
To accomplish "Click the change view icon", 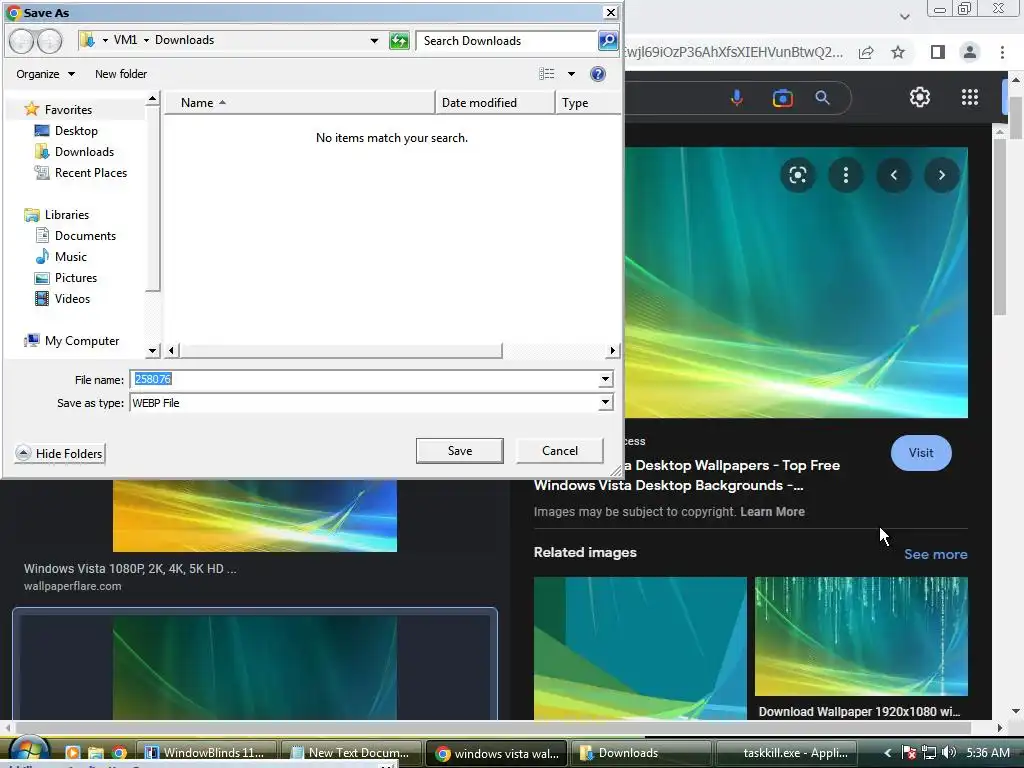I will (x=547, y=74).
